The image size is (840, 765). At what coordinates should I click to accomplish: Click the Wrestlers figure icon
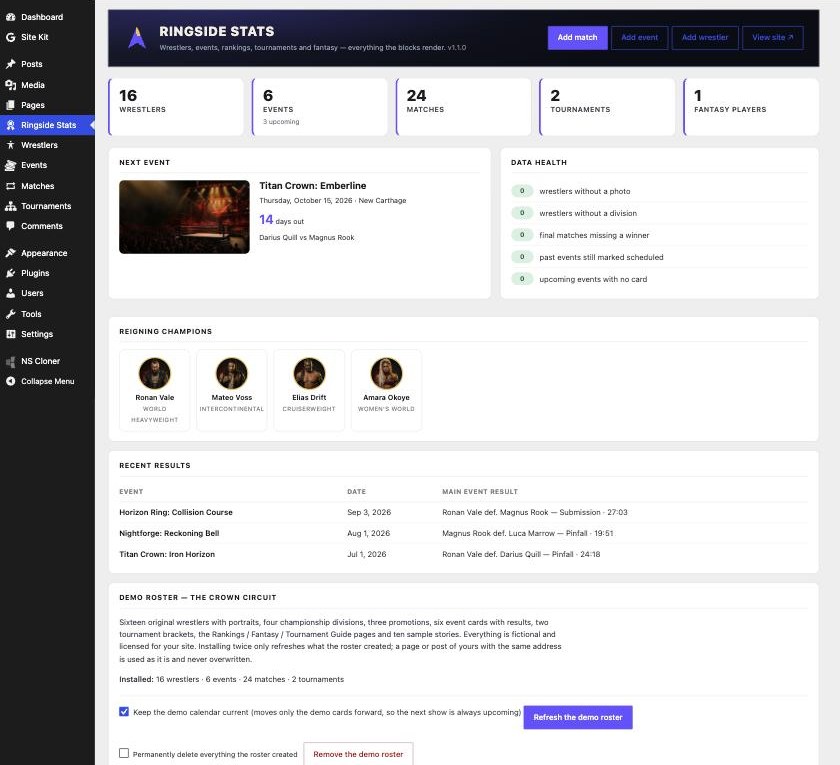10,145
